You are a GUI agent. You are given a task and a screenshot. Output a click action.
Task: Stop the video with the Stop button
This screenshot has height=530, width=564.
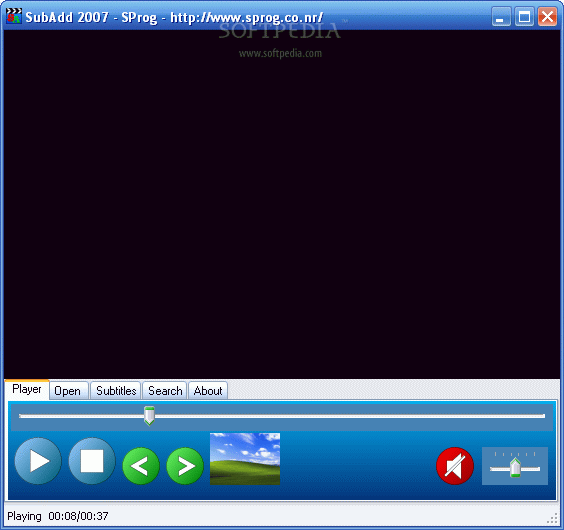click(92, 461)
